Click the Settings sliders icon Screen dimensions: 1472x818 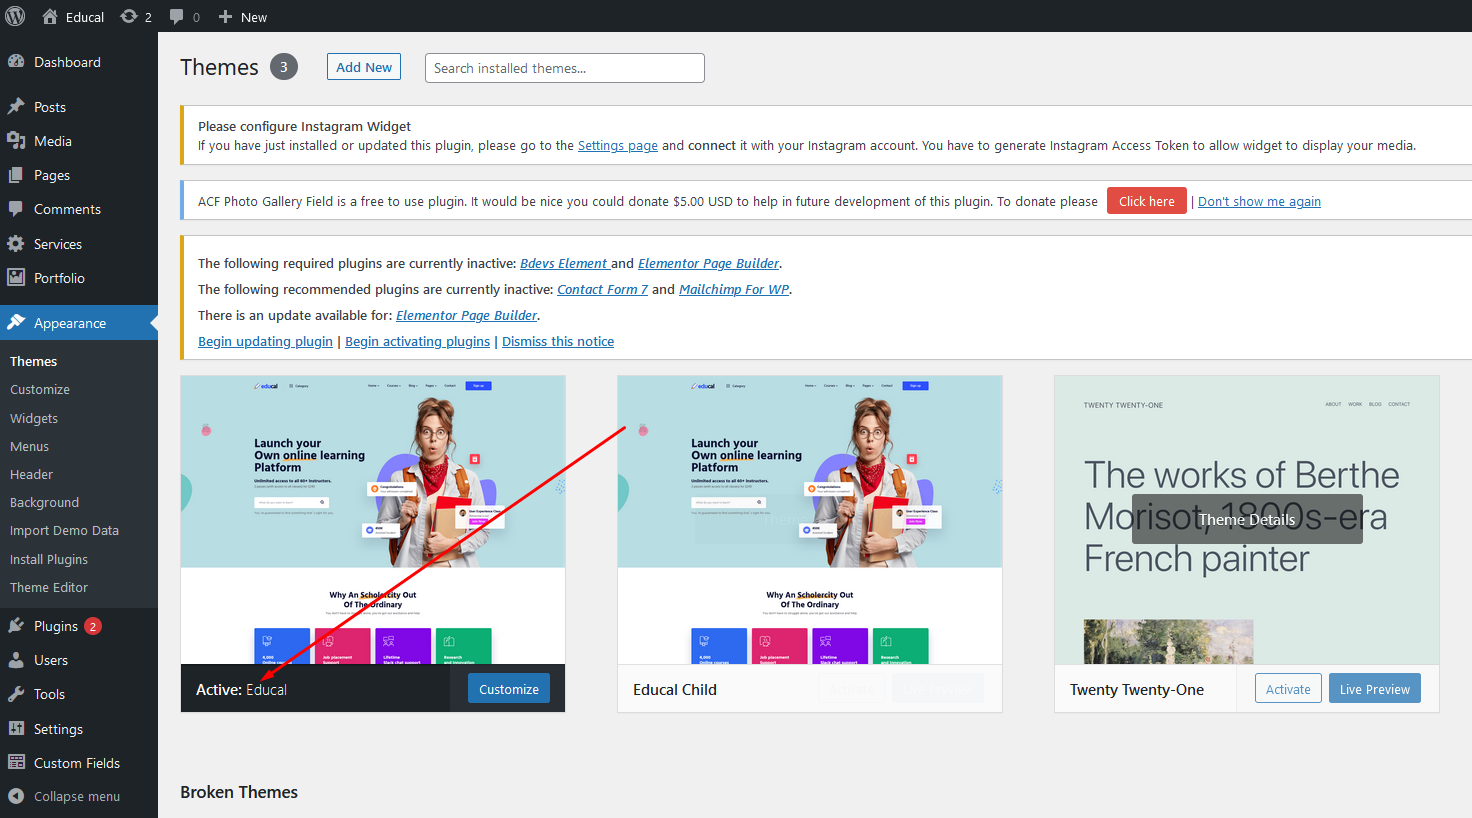pos(16,728)
